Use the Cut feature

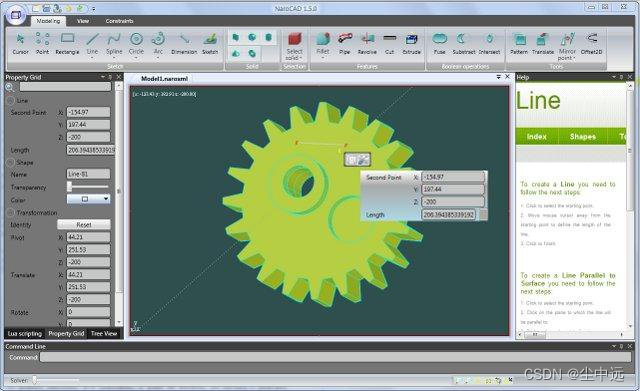[390, 44]
